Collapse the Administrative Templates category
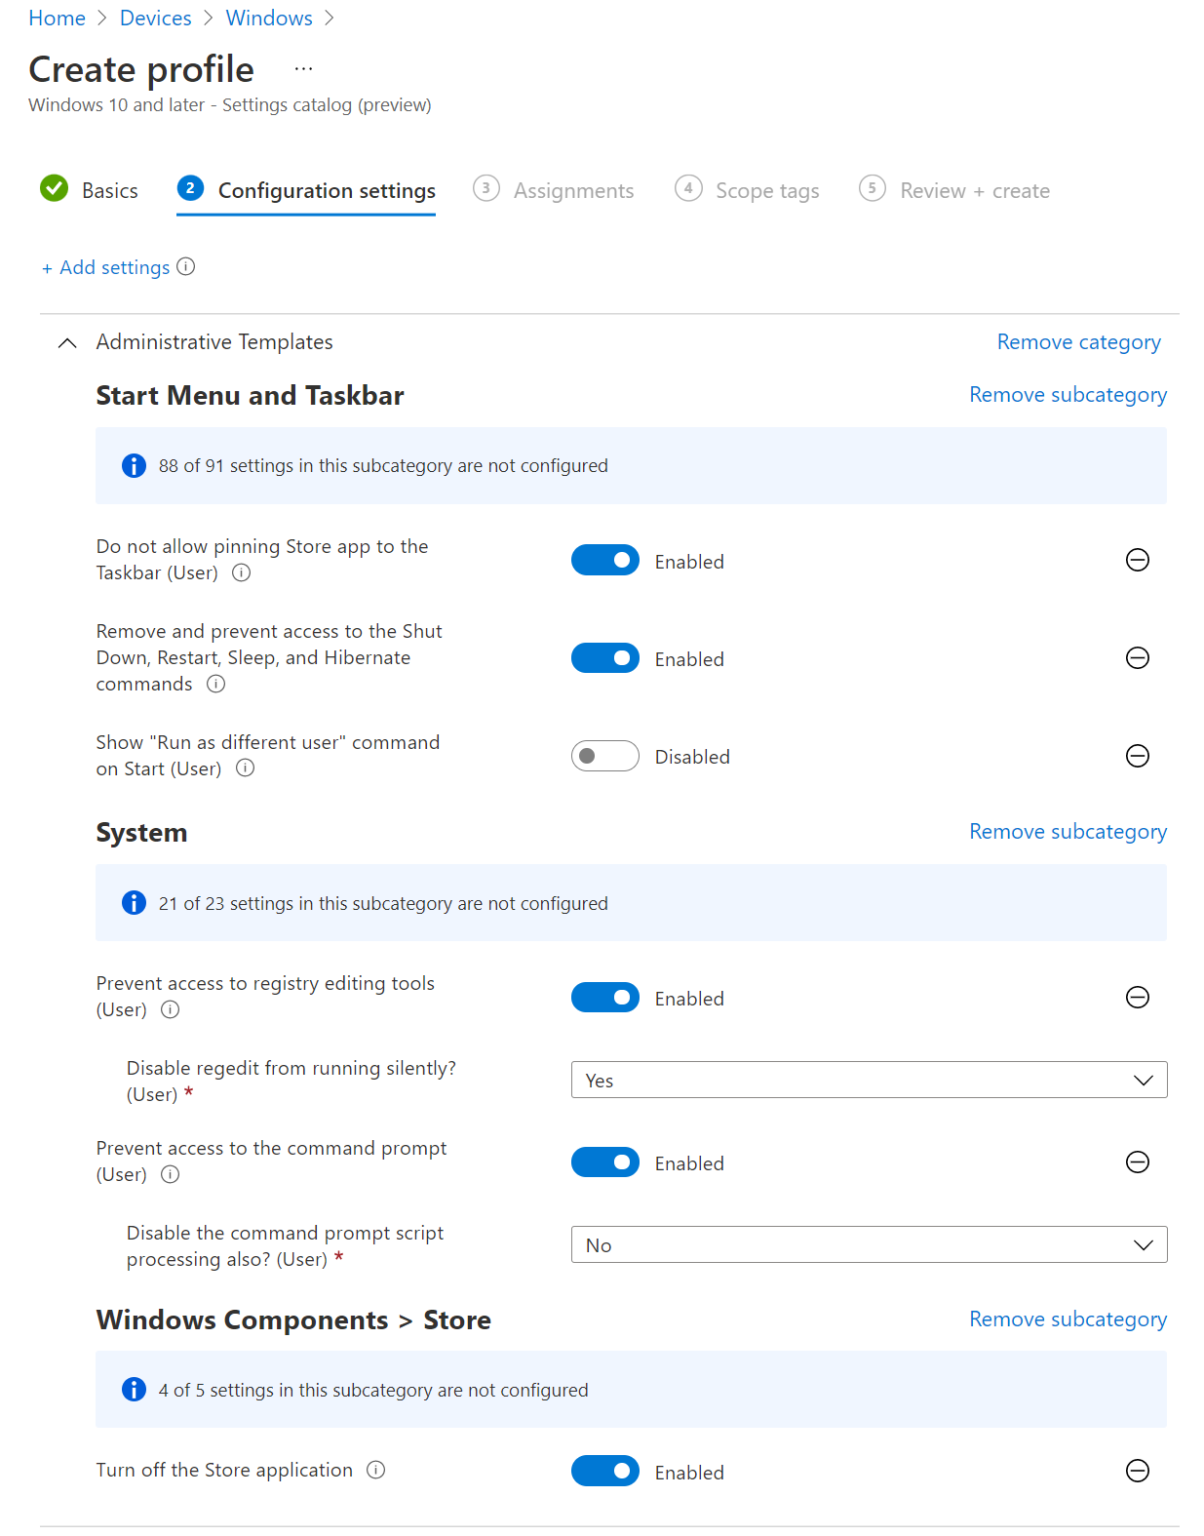This screenshot has height=1536, width=1204. (x=67, y=343)
